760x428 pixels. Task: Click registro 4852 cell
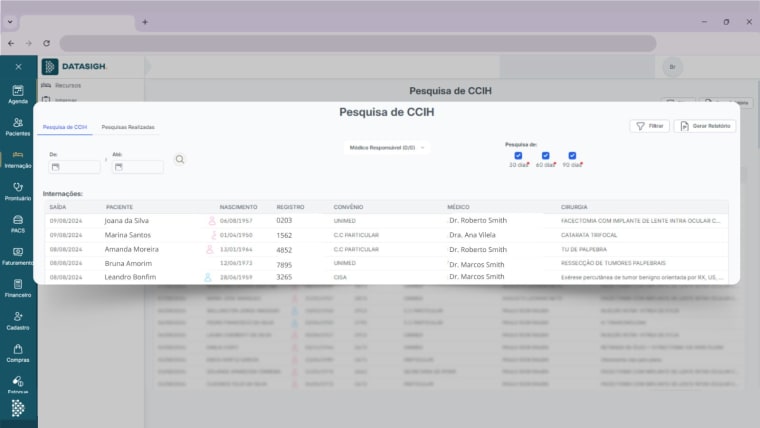284,250
